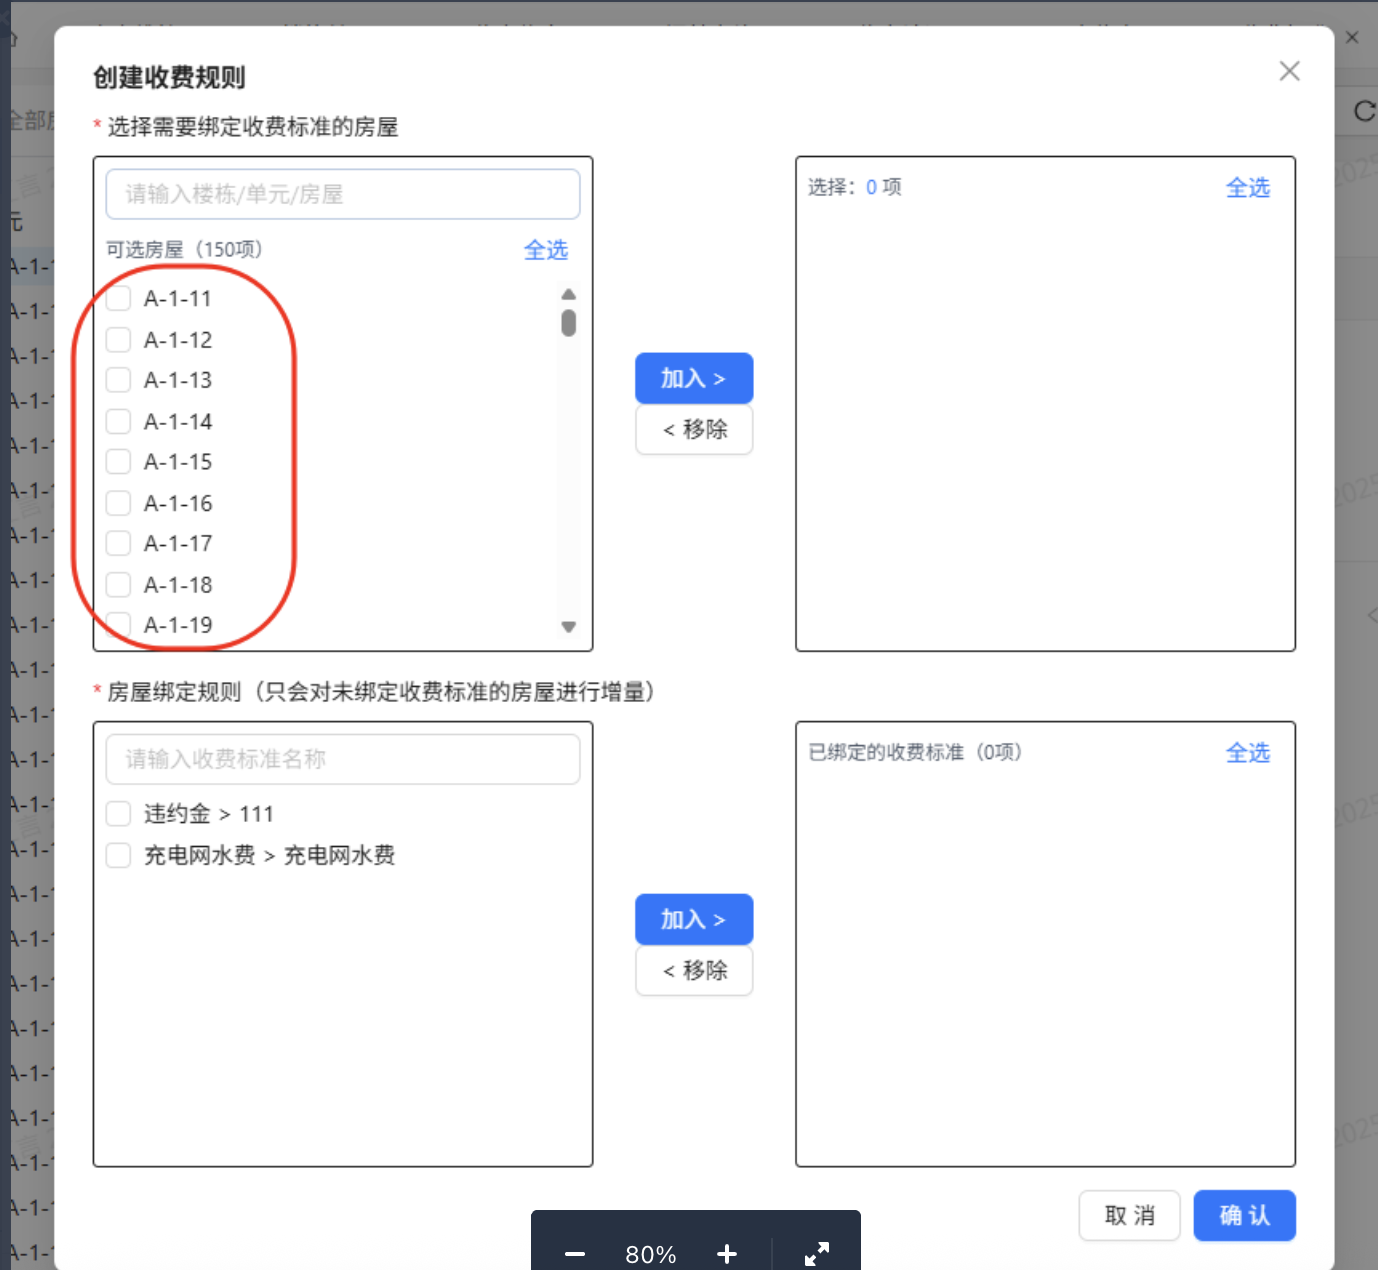
Task: Confirm the rule with 确认 button
Action: click(1244, 1215)
